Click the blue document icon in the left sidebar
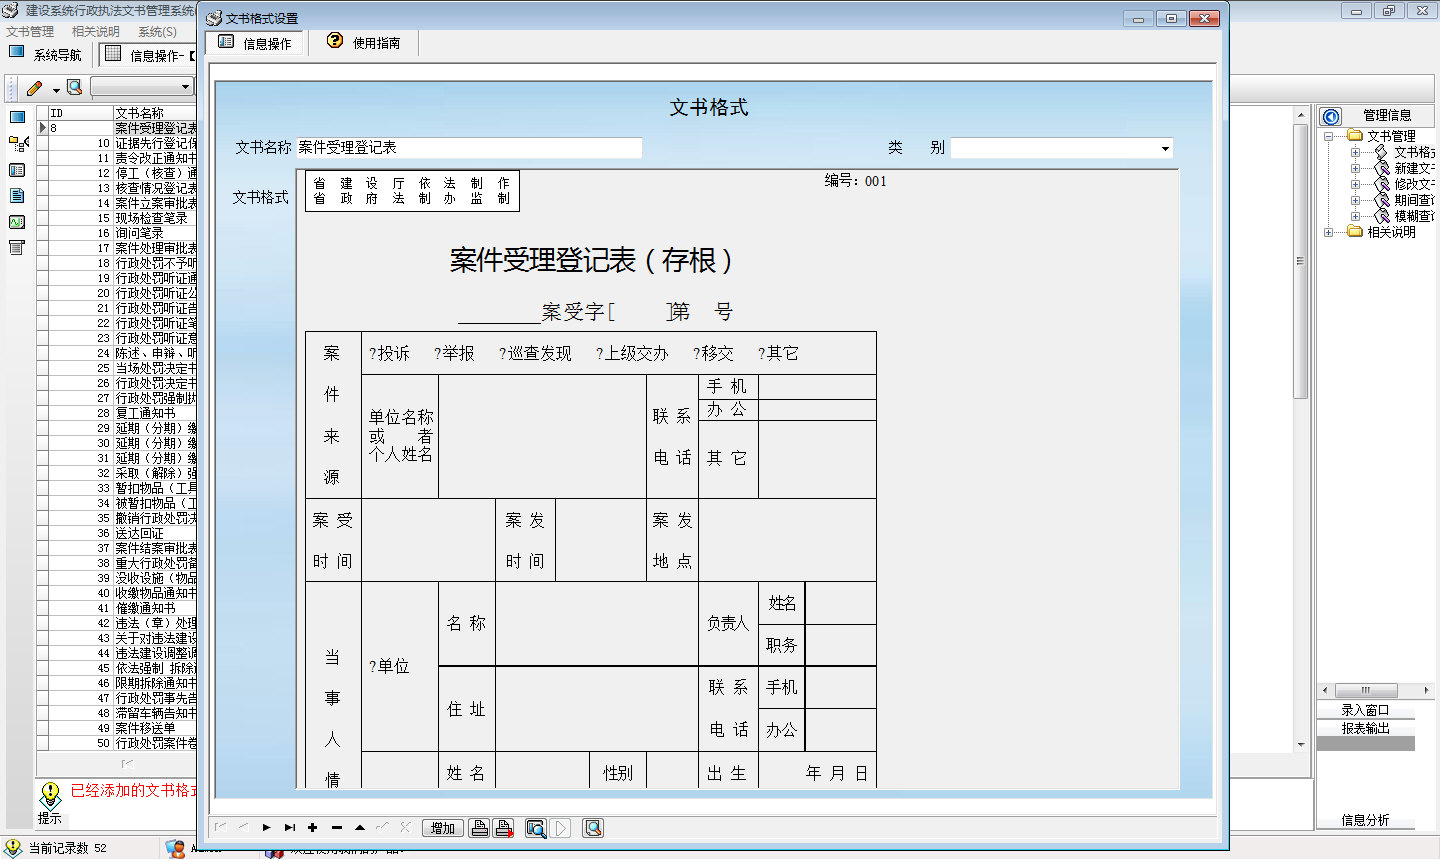Viewport: 1440px width, 860px height. (x=17, y=196)
